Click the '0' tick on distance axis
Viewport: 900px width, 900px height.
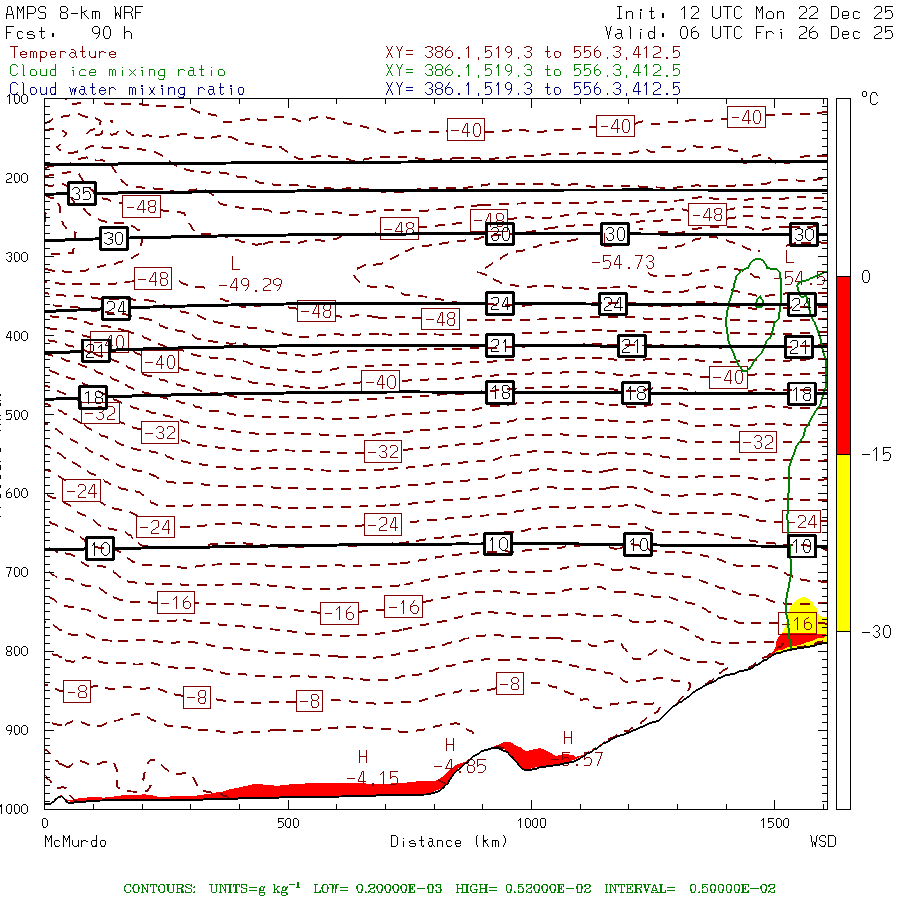45,823
